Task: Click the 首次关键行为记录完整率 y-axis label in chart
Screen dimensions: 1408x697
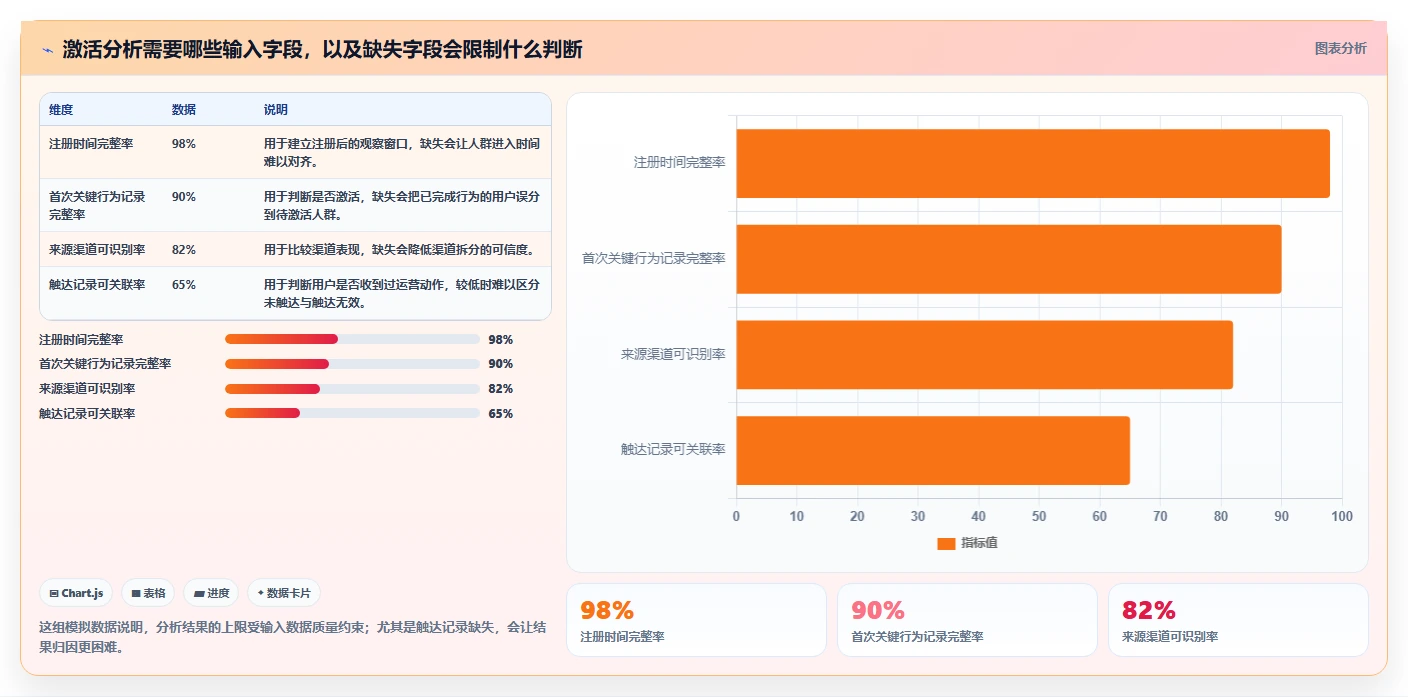Action: 654,258
